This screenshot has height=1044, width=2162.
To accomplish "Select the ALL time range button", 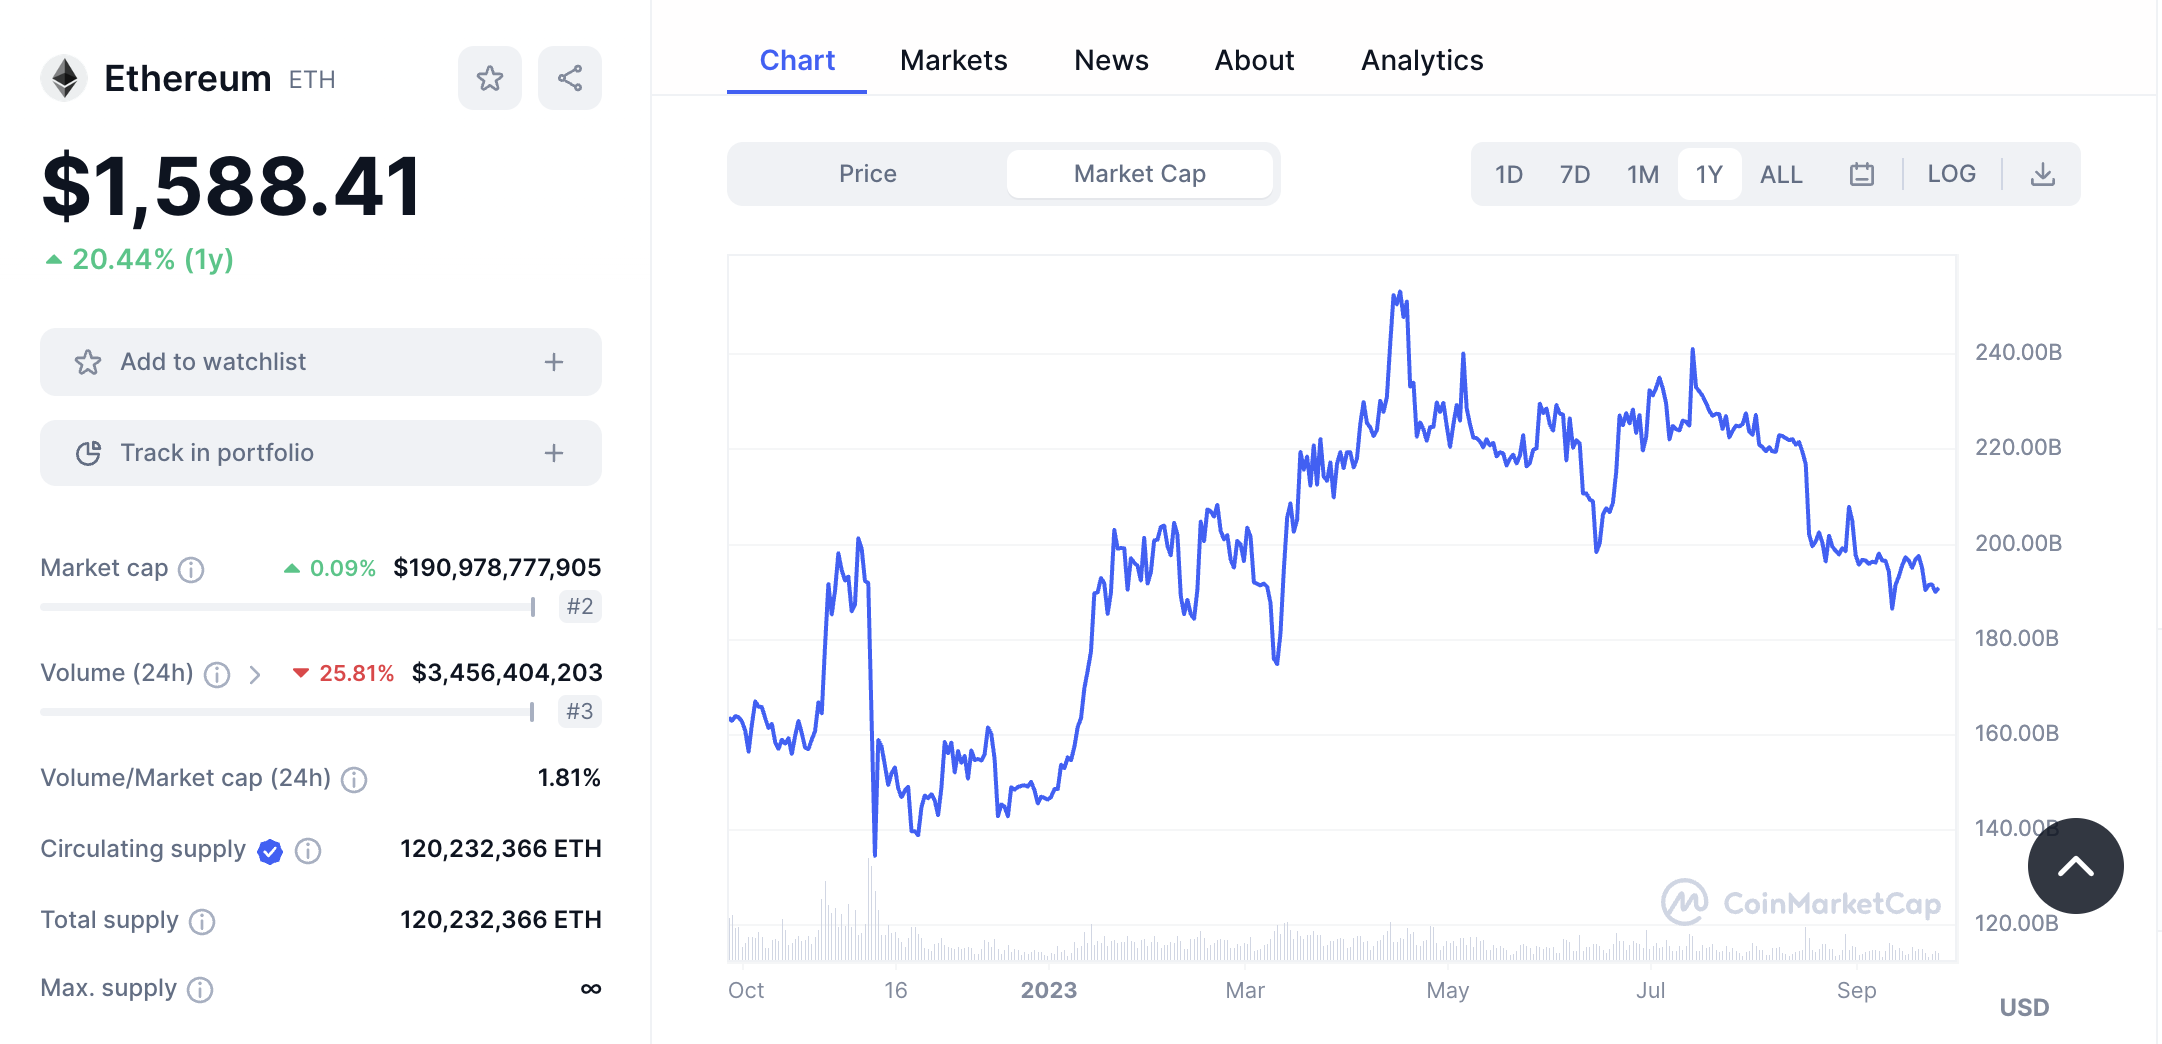I will pyautogui.click(x=1780, y=175).
